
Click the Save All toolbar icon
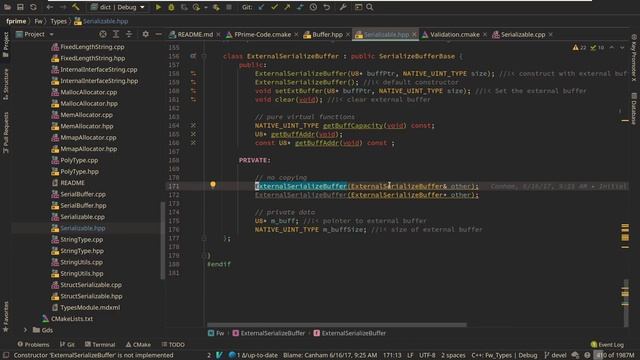pyautogui.click(x=20, y=7)
